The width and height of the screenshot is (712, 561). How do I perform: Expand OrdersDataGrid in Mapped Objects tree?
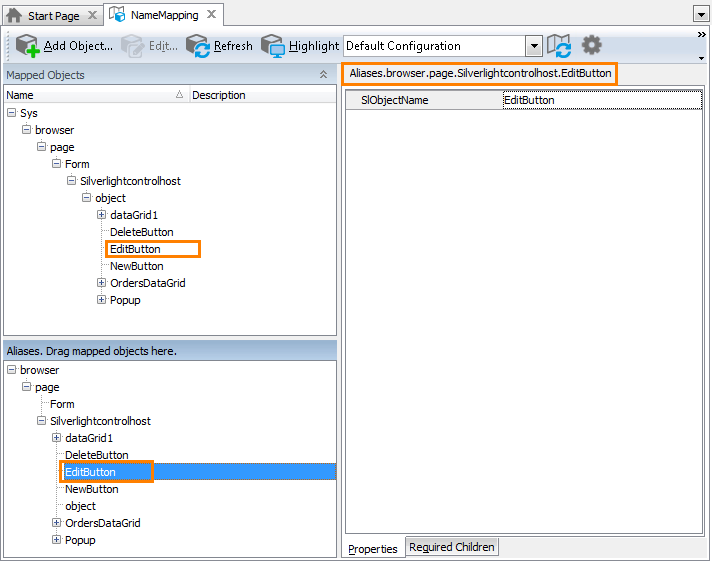pos(101,283)
